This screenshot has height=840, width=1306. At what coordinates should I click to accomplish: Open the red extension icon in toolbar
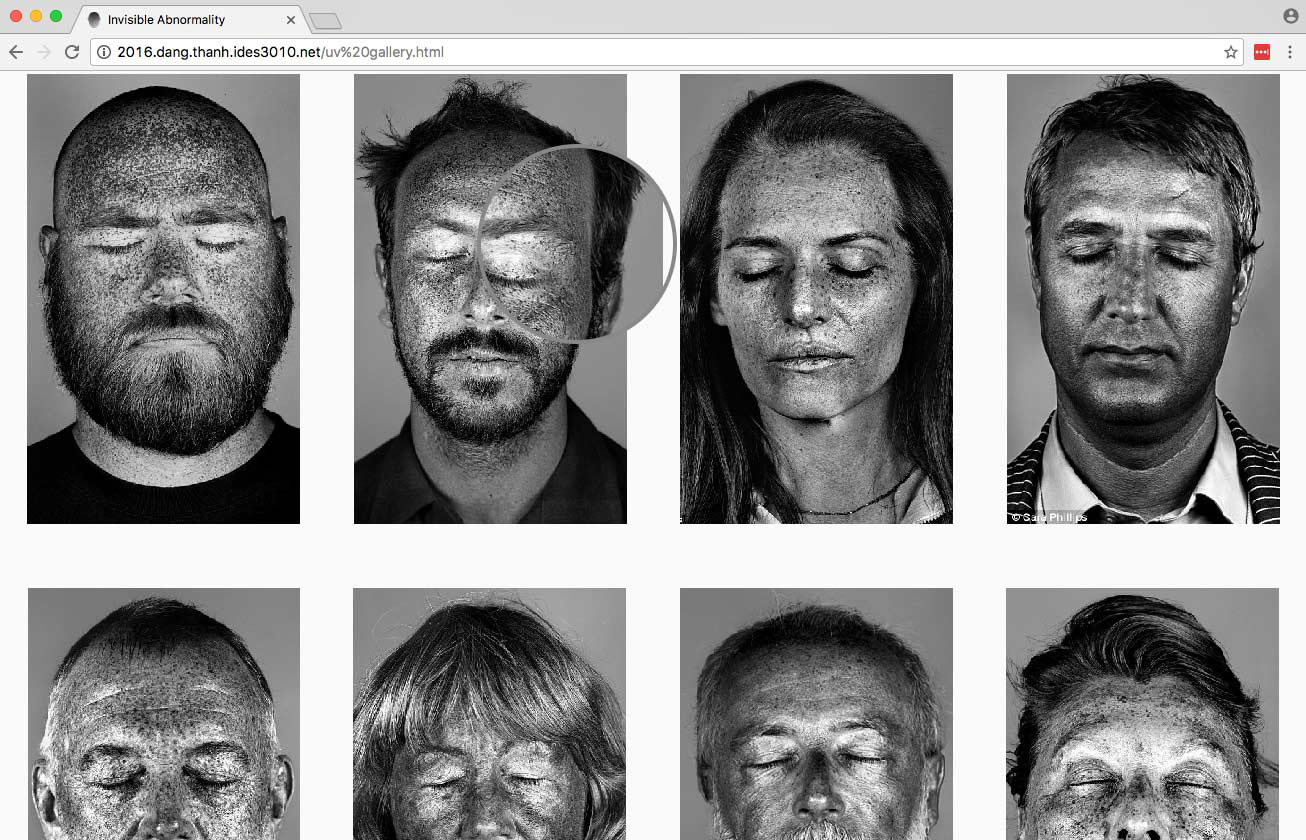[x=1262, y=52]
